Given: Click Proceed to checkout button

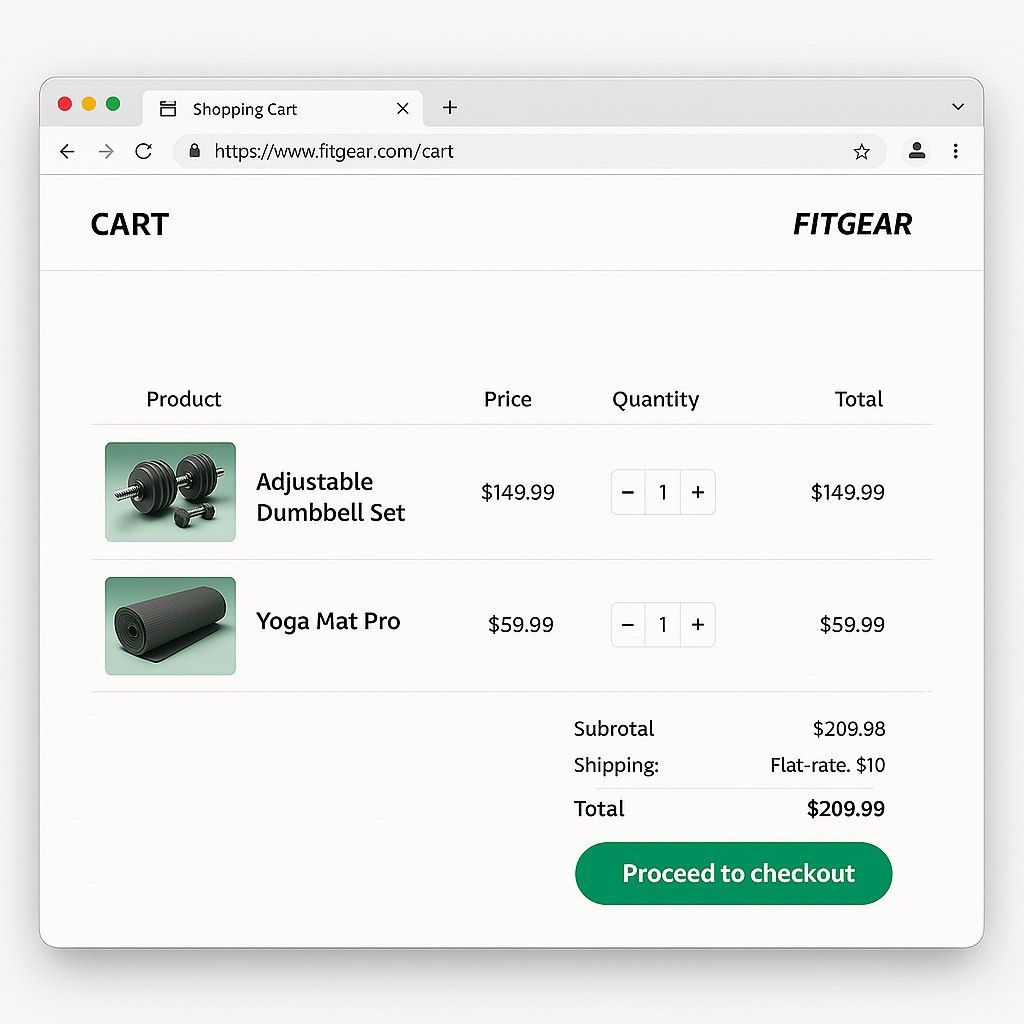Looking at the screenshot, I should (733, 873).
